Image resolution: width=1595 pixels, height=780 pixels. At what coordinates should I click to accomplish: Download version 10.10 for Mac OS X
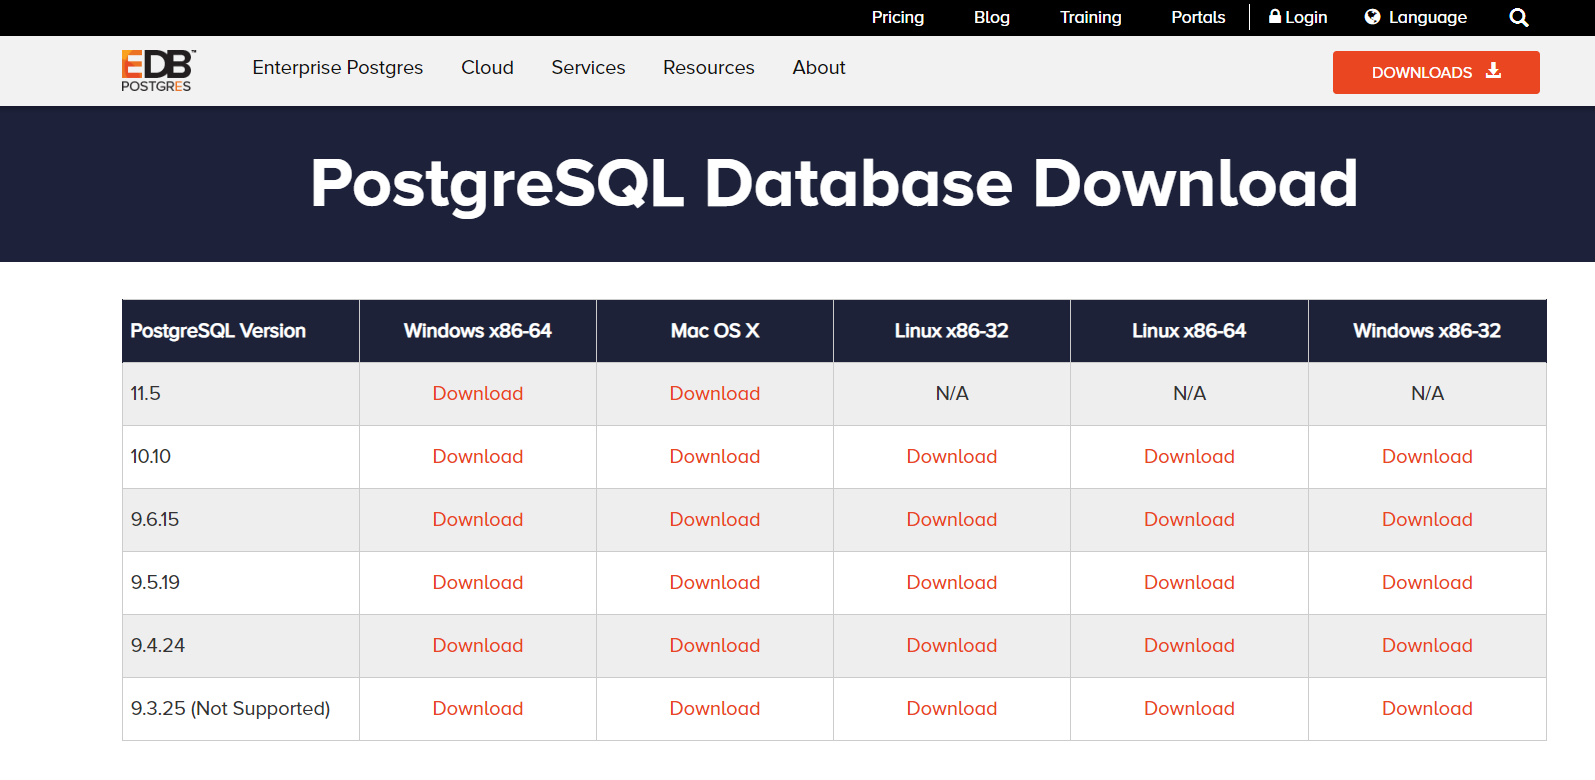click(x=715, y=457)
